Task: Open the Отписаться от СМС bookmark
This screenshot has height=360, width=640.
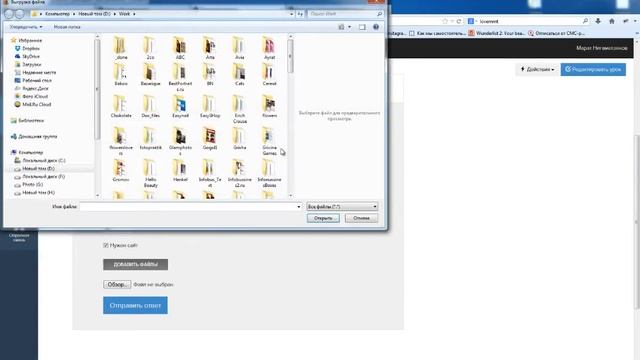Action: tap(556, 33)
